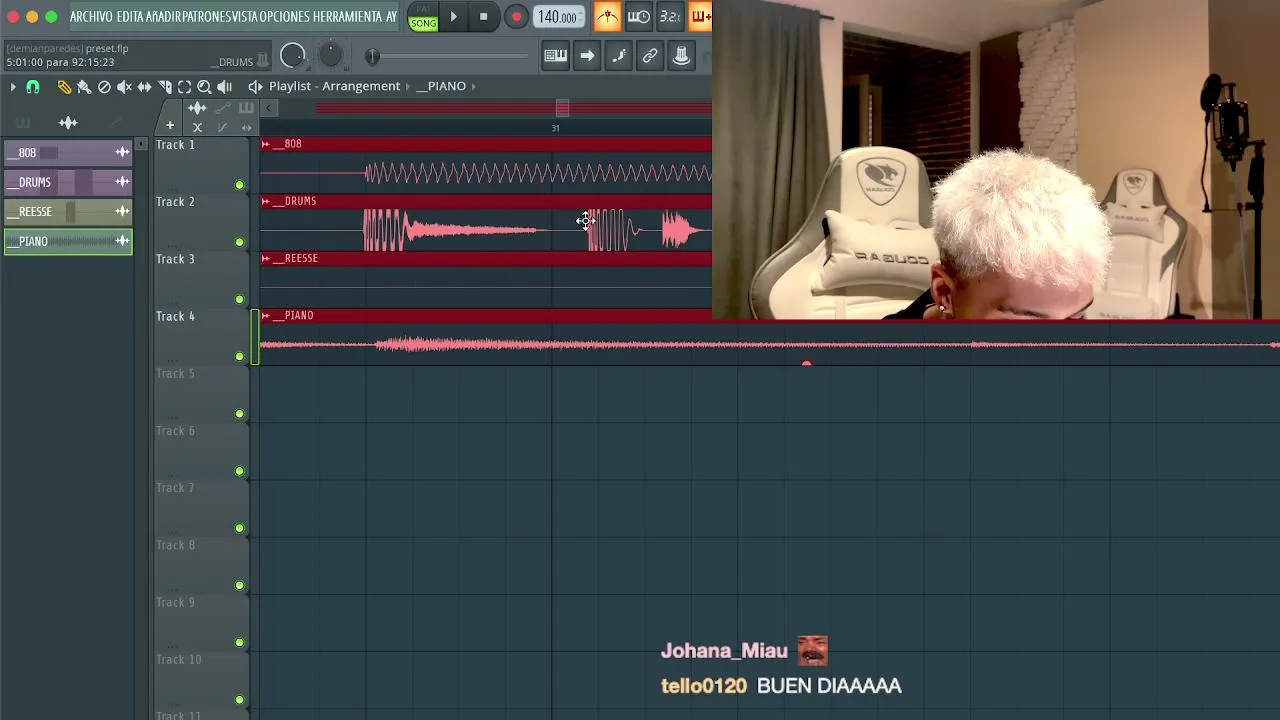Click the plus add track icon
Image resolution: width=1280 pixels, height=720 pixels.
point(170,126)
